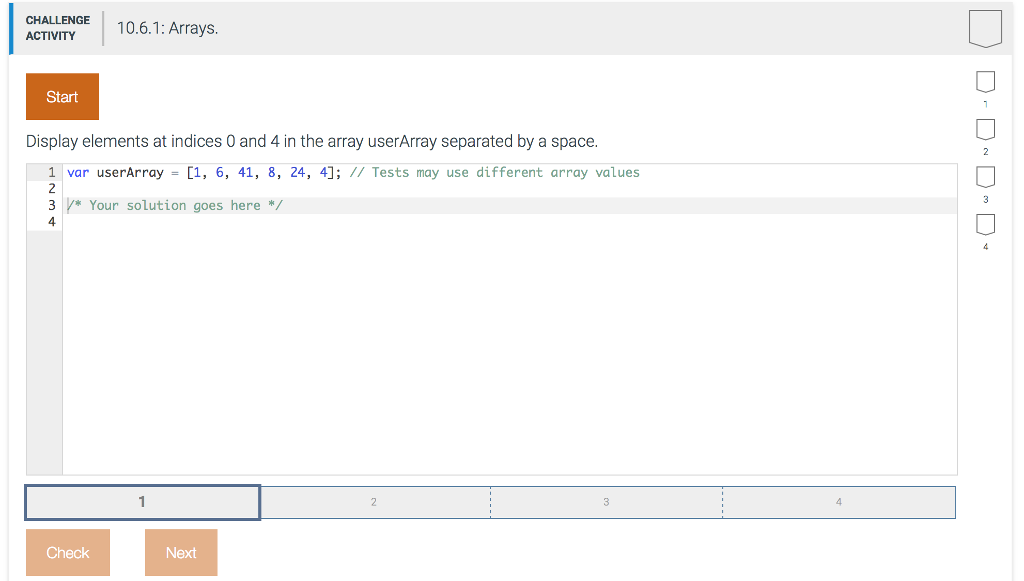The width and height of the screenshot is (1024, 581).
Task: Click the highlighted large shield header icon
Action: (x=985, y=28)
